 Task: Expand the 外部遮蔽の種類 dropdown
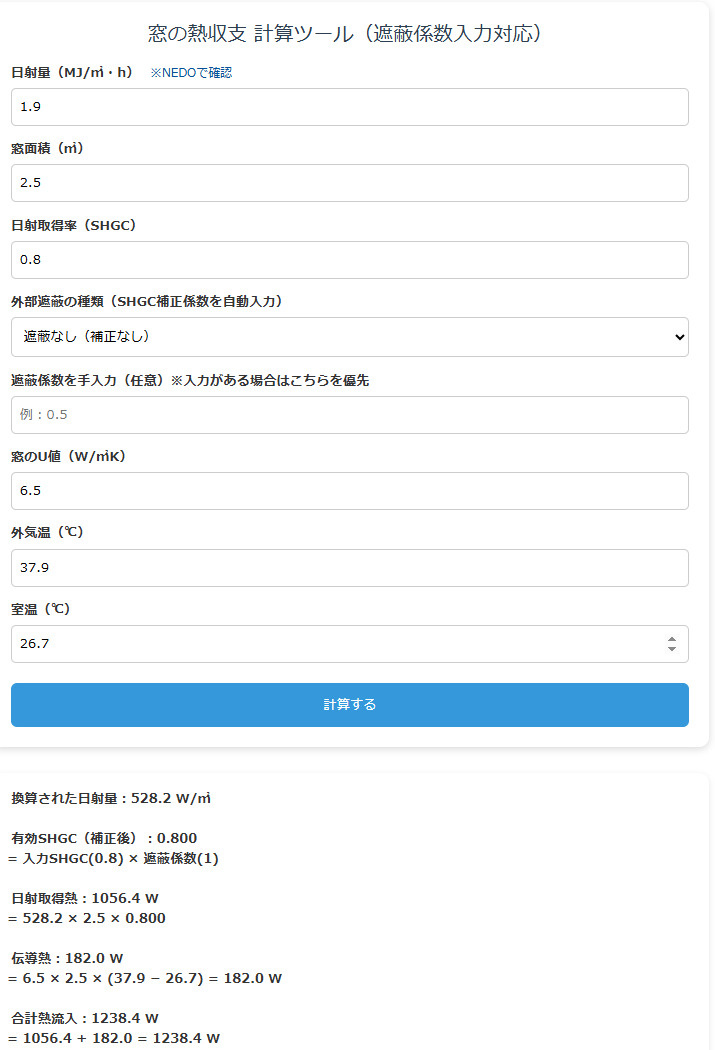(349, 337)
